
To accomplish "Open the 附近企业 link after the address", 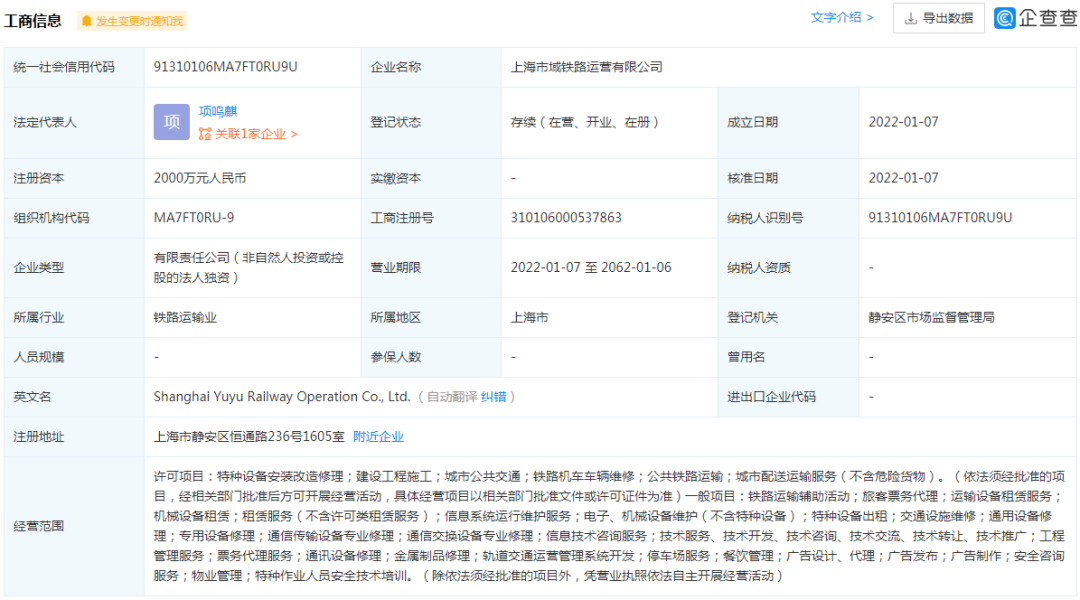I will coord(378,437).
